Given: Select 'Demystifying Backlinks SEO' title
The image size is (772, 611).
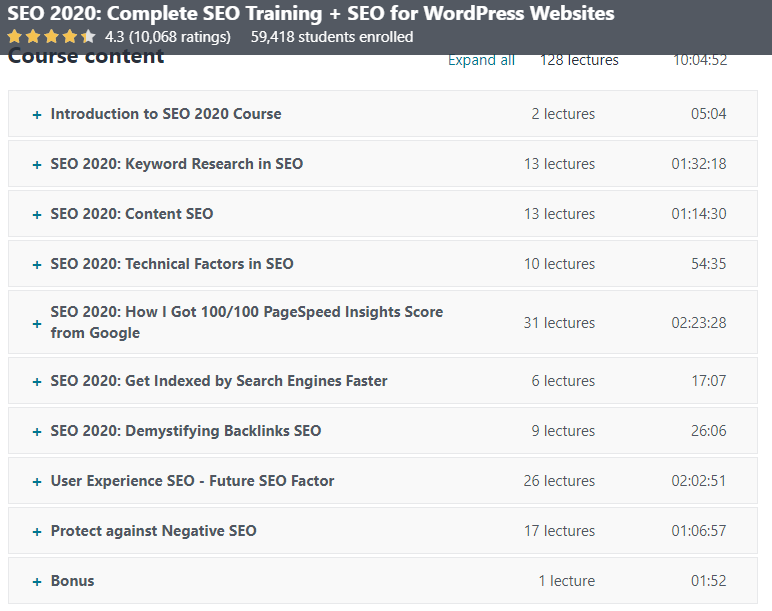Looking at the screenshot, I should click(x=186, y=431).
